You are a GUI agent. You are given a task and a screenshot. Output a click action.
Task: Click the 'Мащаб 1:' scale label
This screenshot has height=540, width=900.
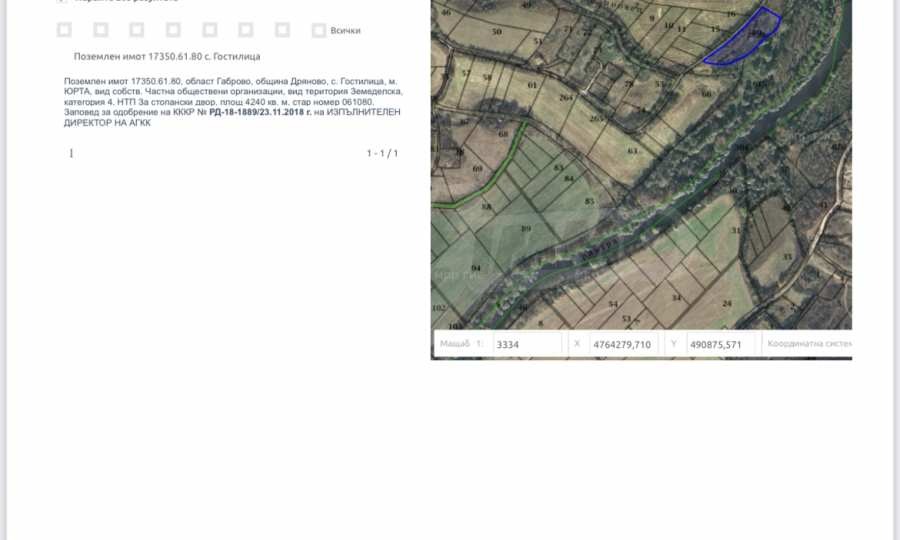pos(461,345)
